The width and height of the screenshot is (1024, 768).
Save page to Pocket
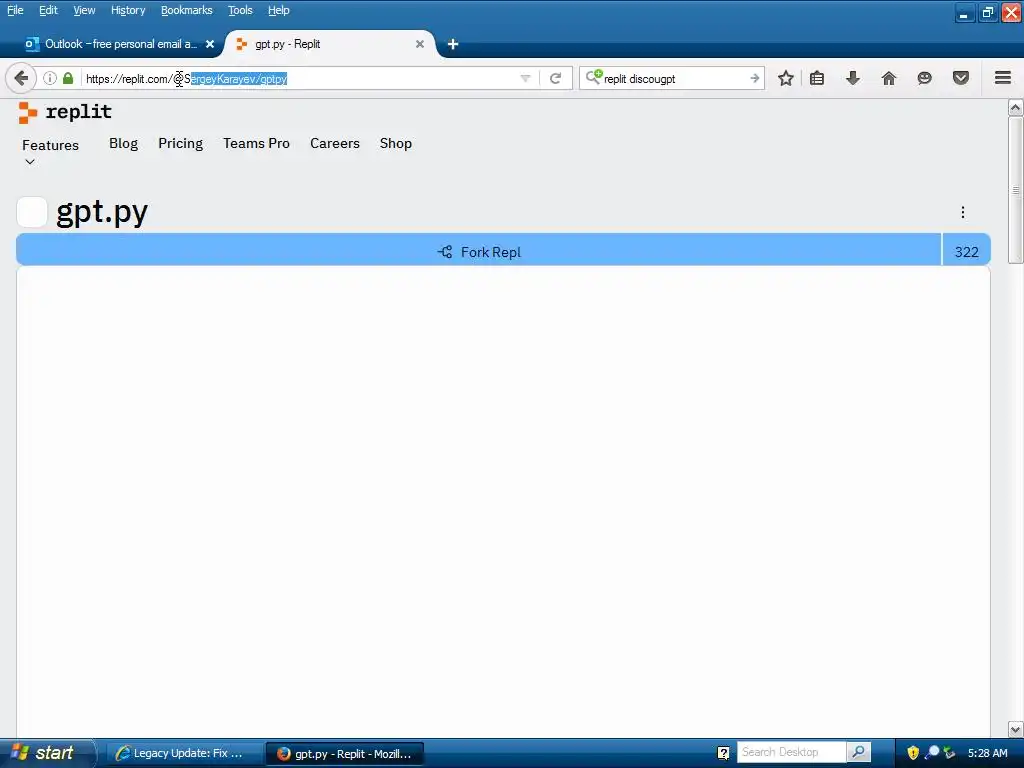(961, 78)
